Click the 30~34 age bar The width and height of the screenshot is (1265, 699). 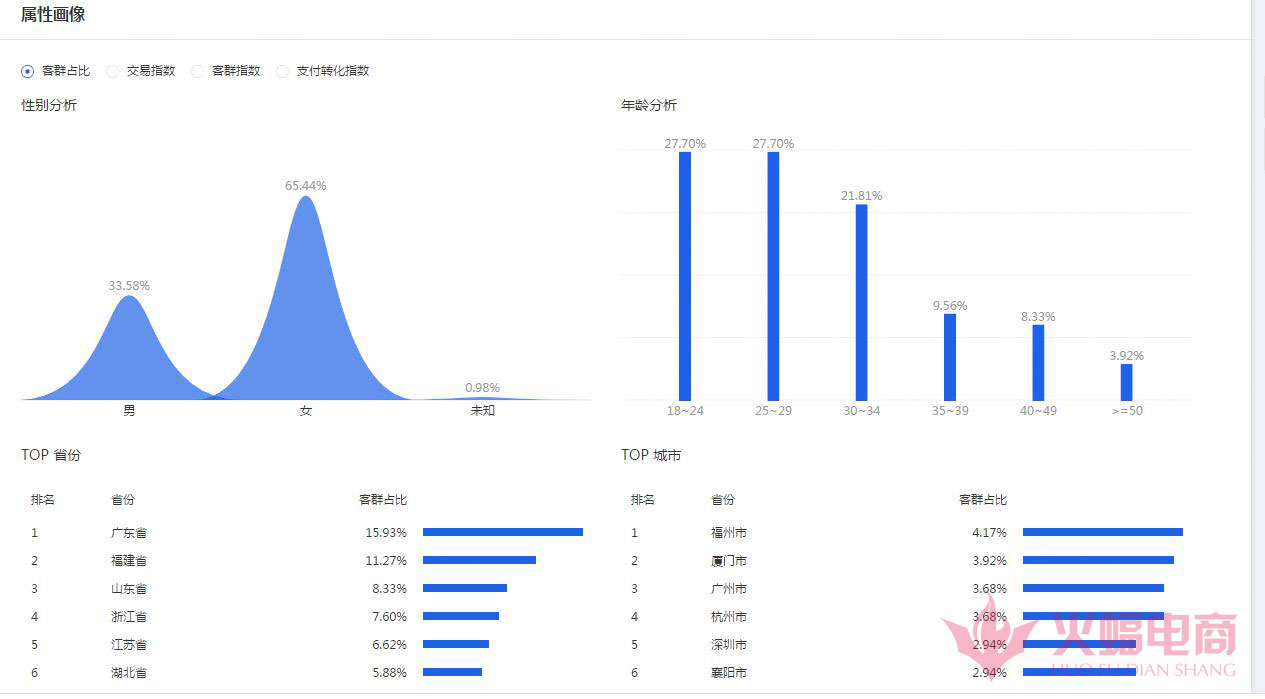pos(861,302)
